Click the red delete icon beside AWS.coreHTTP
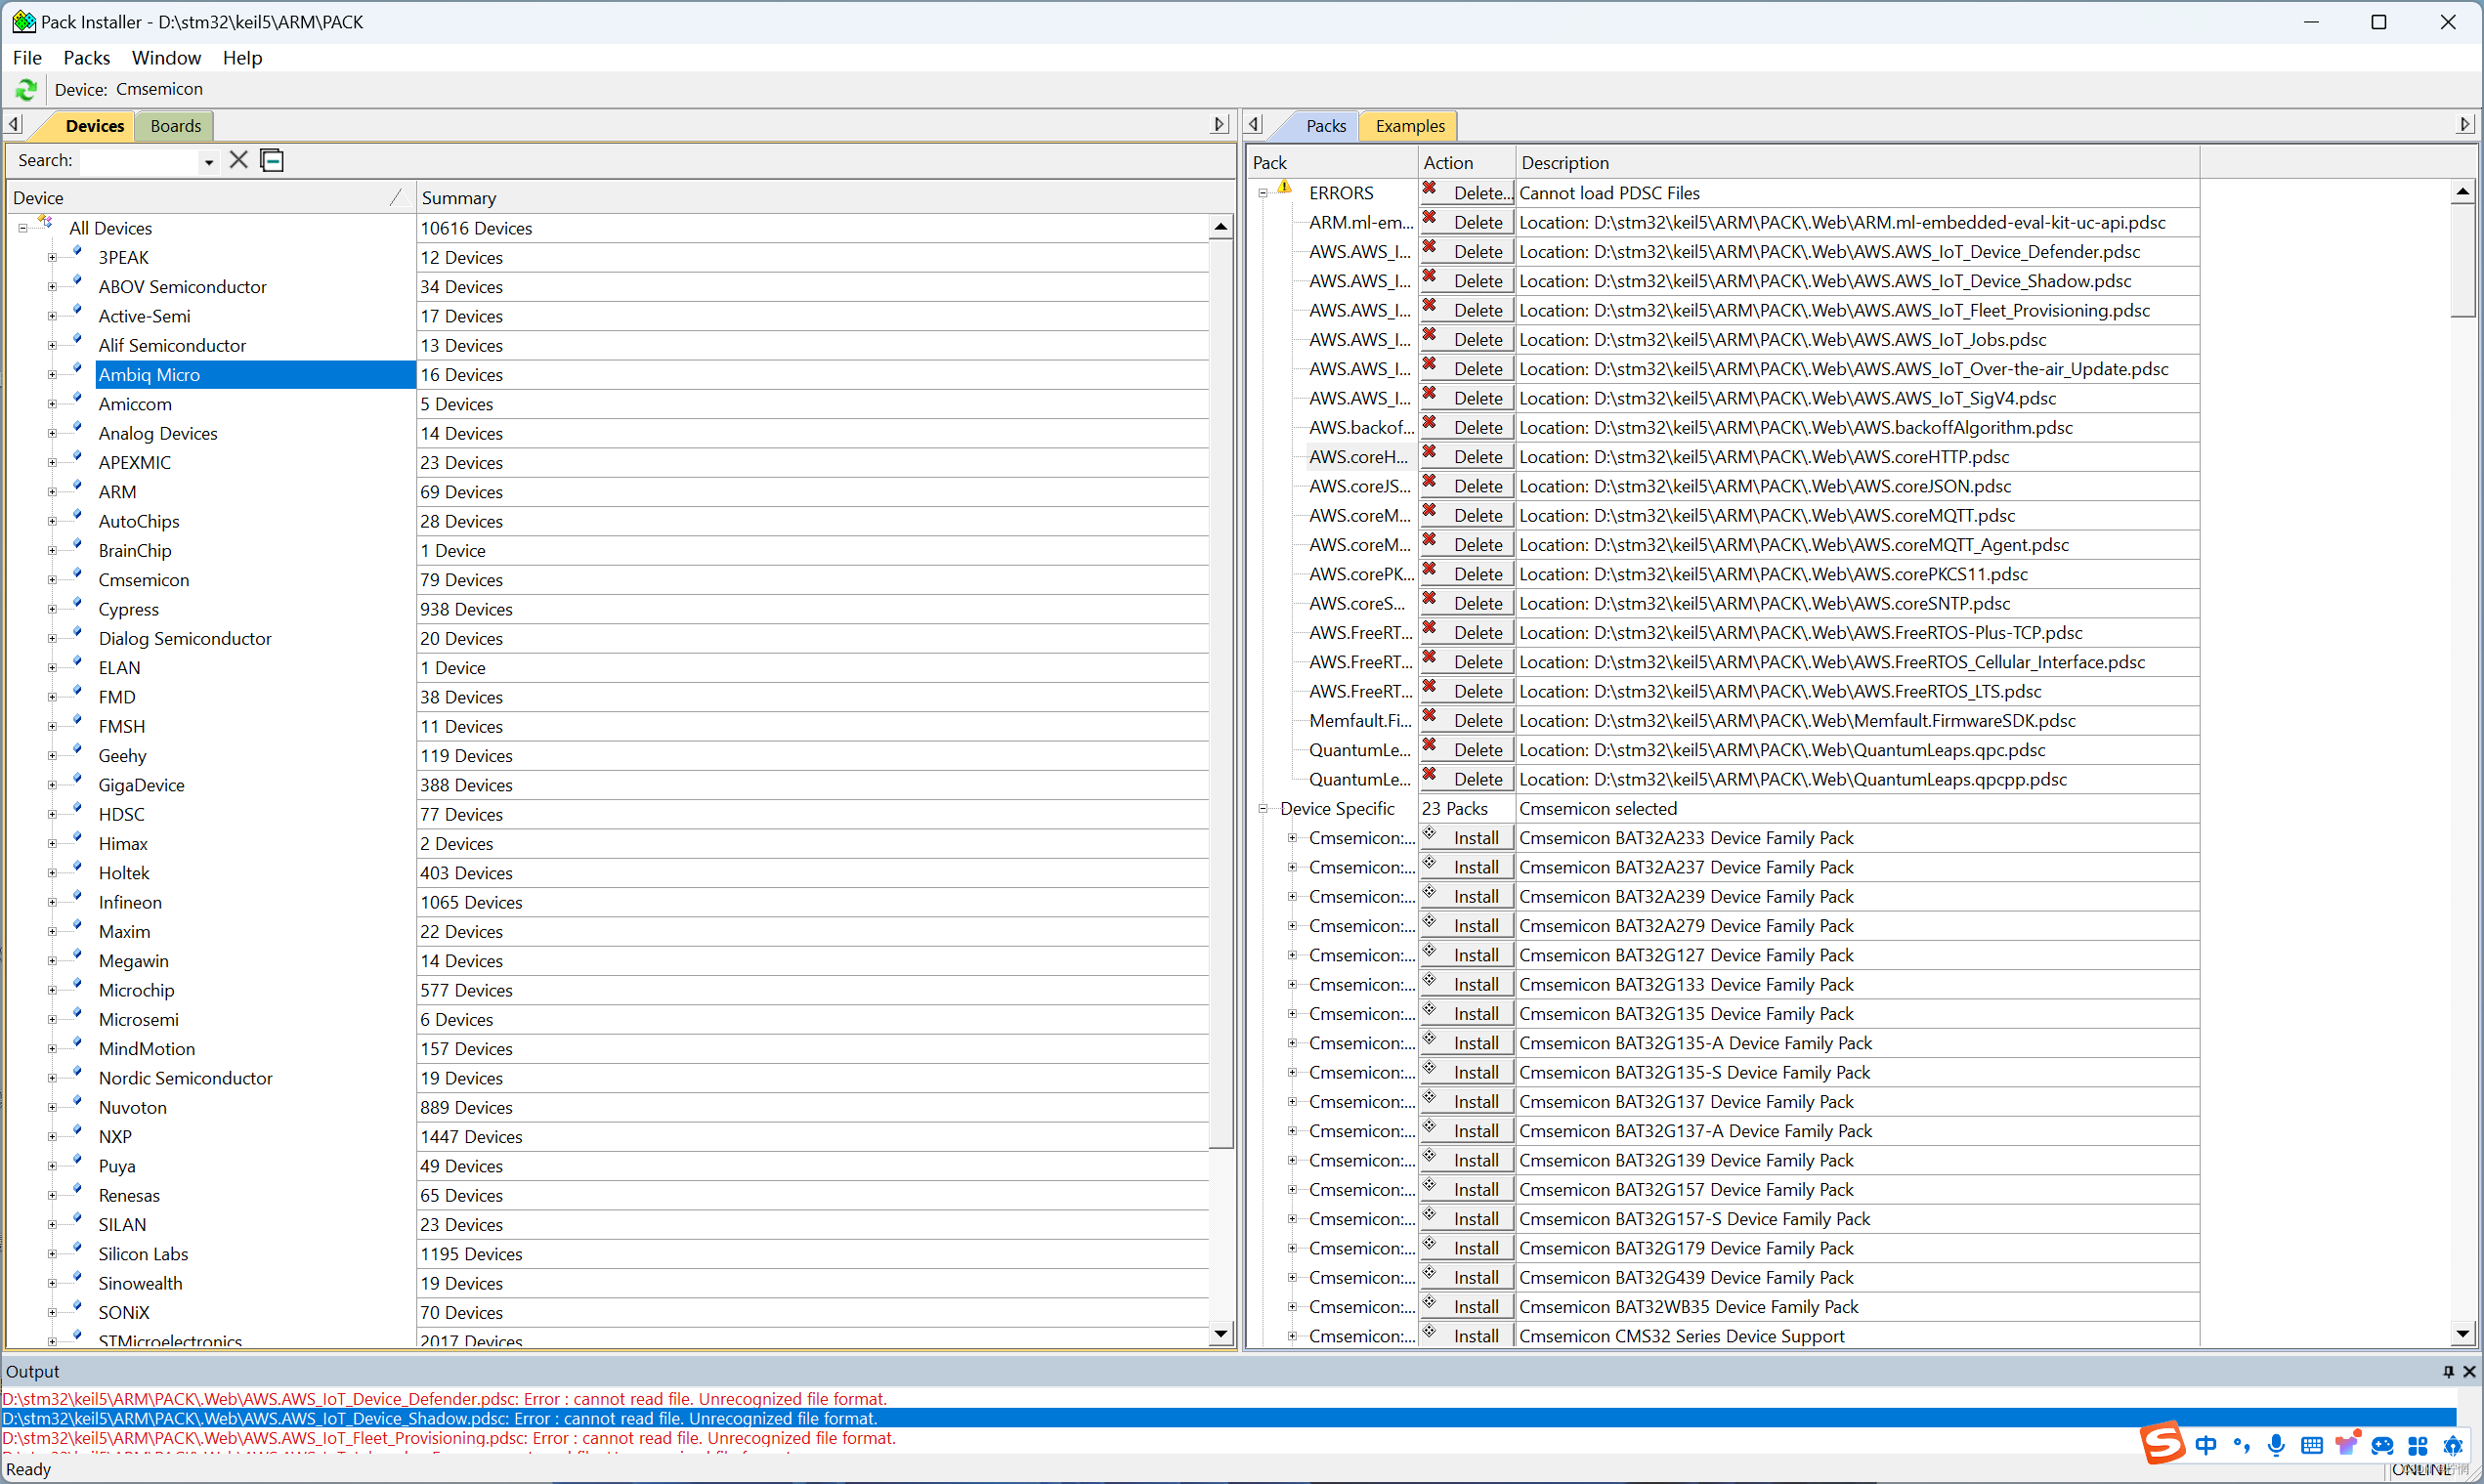2484x1484 pixels. tap(1430, 456)
